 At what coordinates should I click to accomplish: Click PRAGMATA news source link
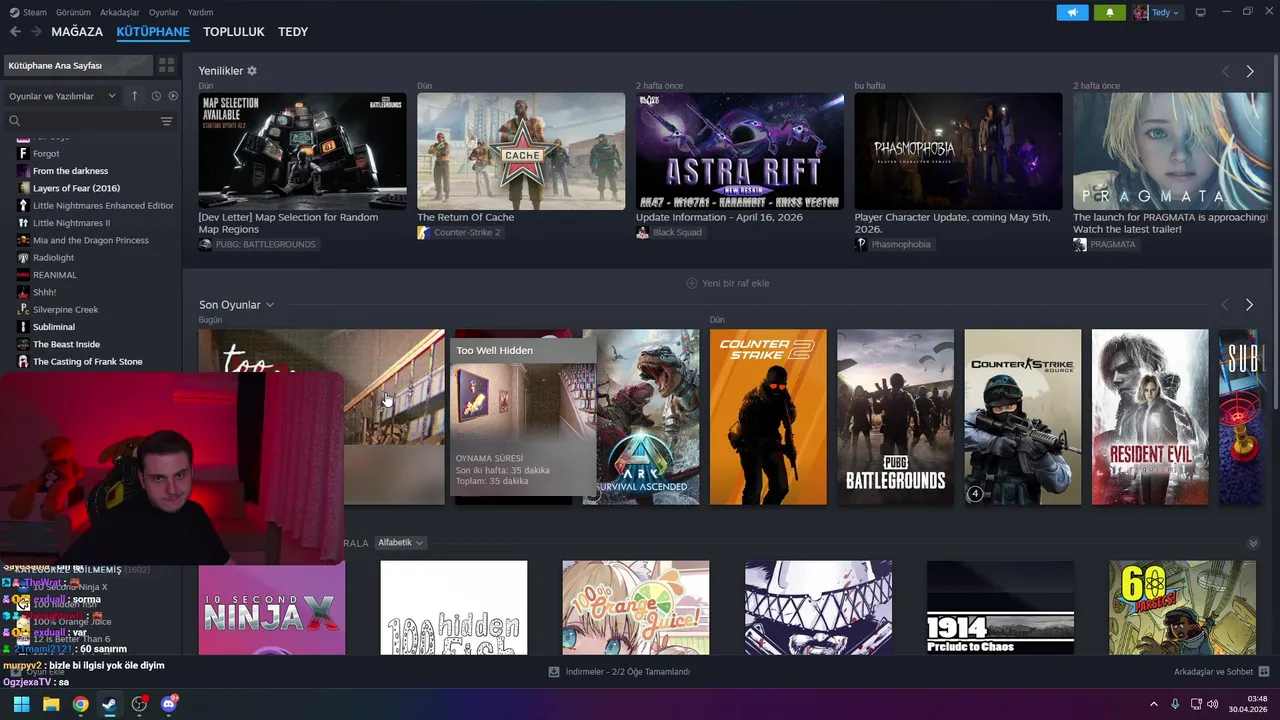click(1105, 244)
